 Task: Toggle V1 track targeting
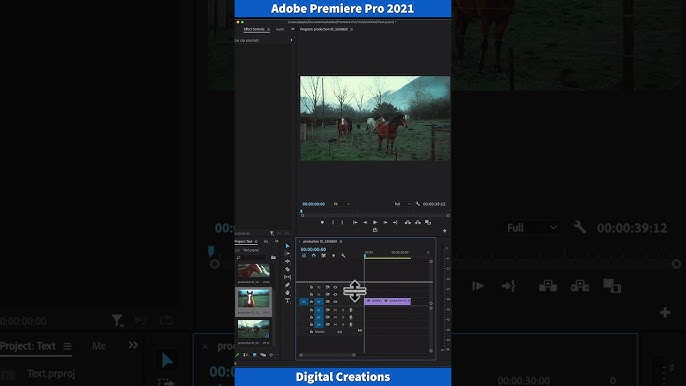click(x=319, y=302)
